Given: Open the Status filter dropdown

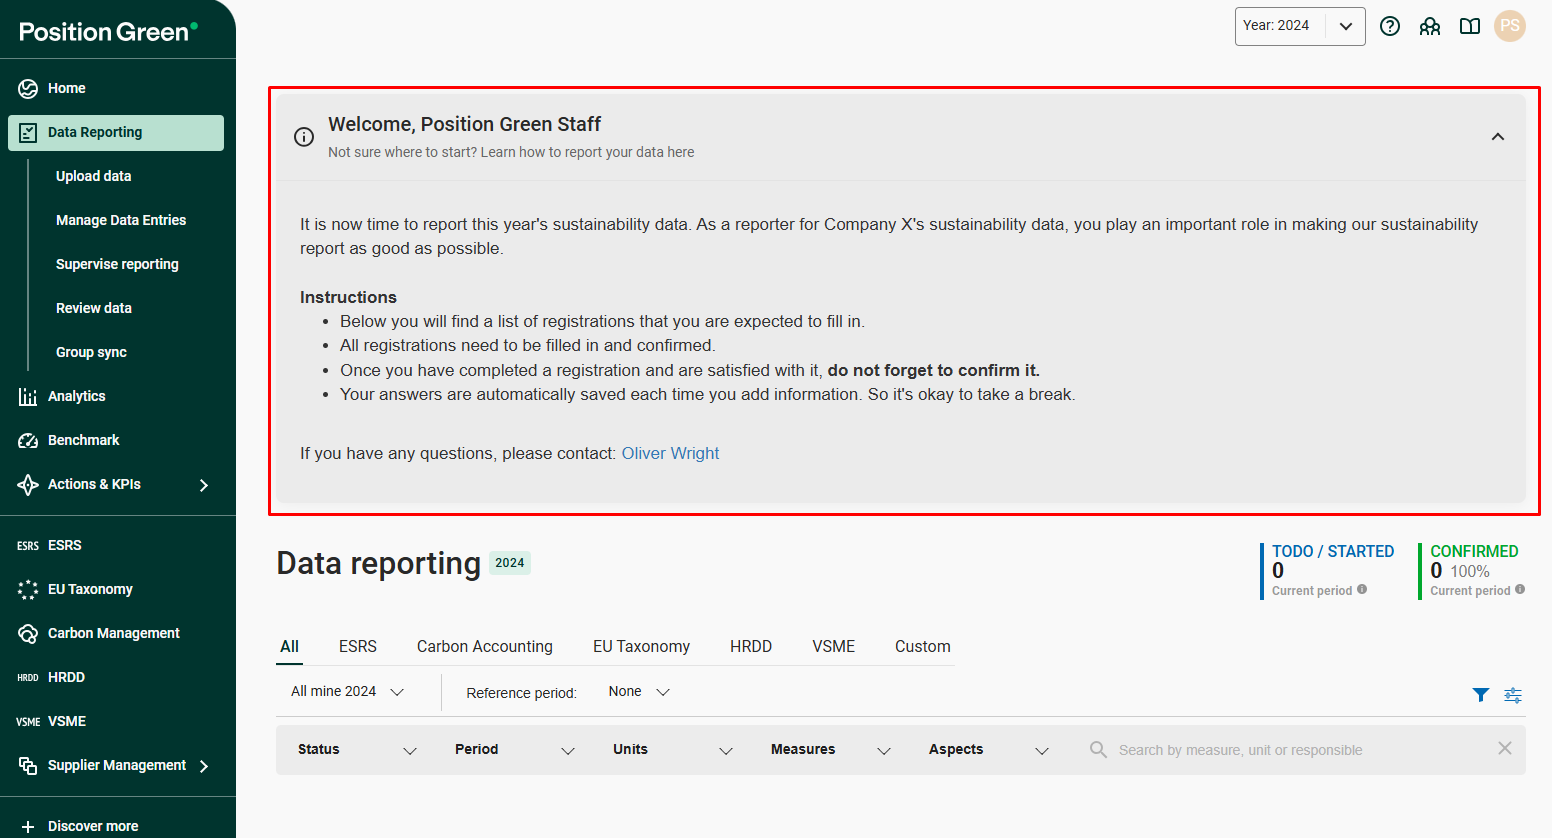Looking at the screenshot, I should pyautogui.click(x=357, y=749).
